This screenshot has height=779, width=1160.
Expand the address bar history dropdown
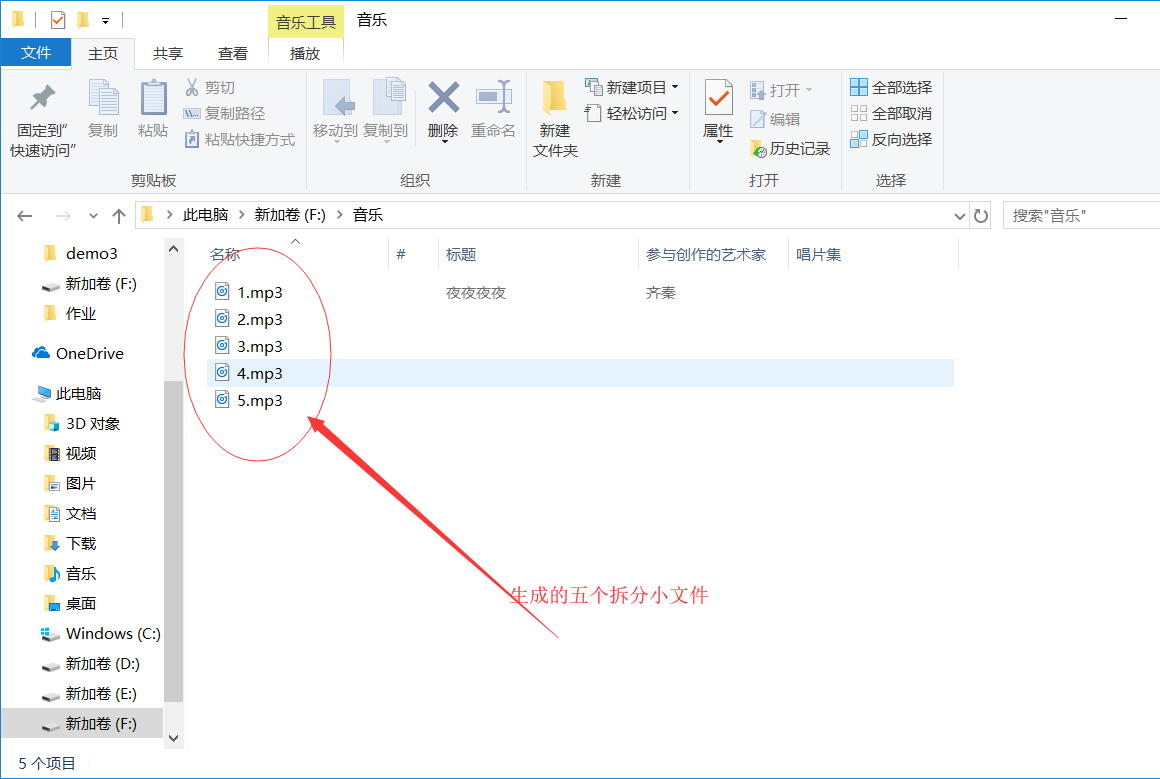click(x=960, y=216)
